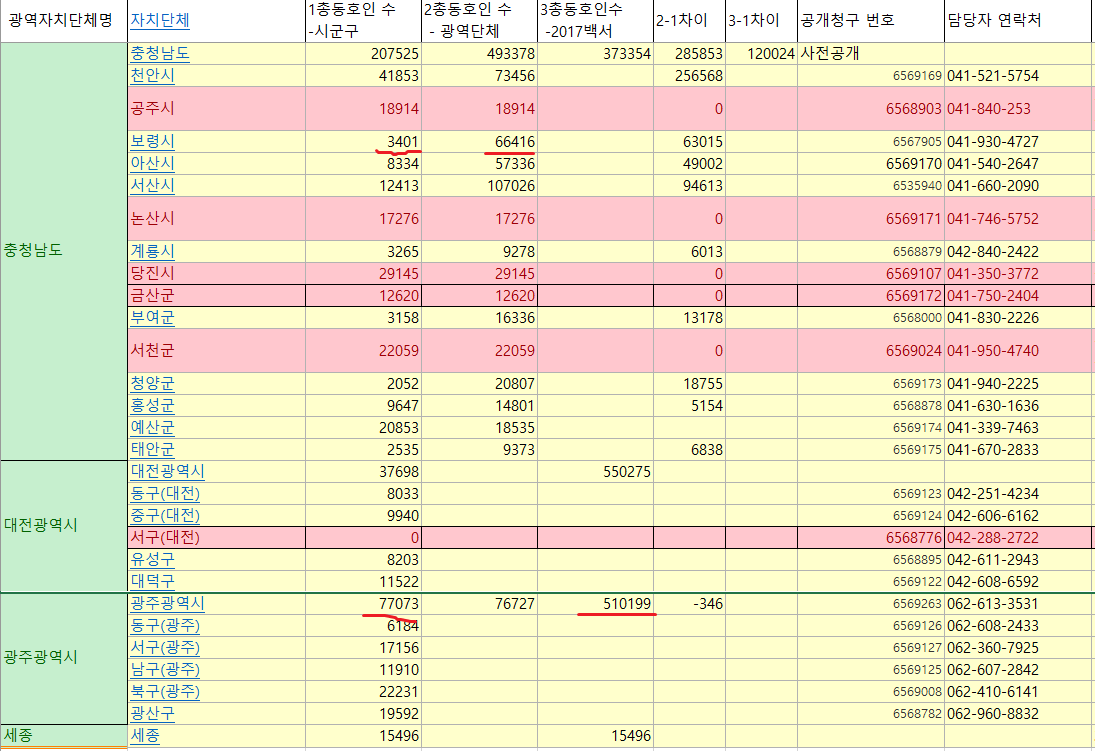Viewport: 1095px width, 751px height.
Task: Select the underlined 3401 cell
Action: (x=363, y=142)
